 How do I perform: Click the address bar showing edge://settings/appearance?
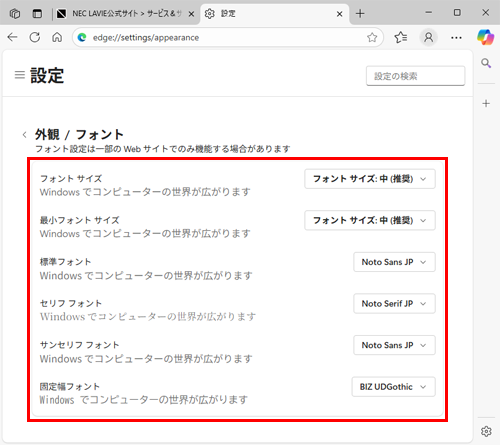pos(228,37)
